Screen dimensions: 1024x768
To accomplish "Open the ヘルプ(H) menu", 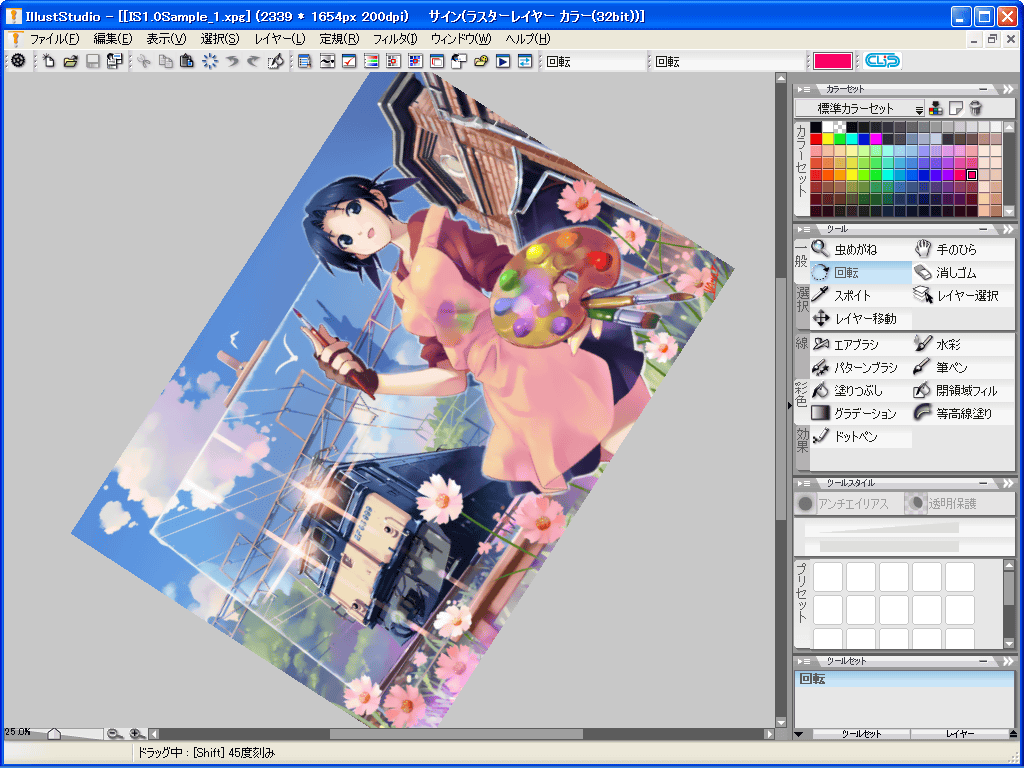I will pyautogui.click(x=528, y=39).
